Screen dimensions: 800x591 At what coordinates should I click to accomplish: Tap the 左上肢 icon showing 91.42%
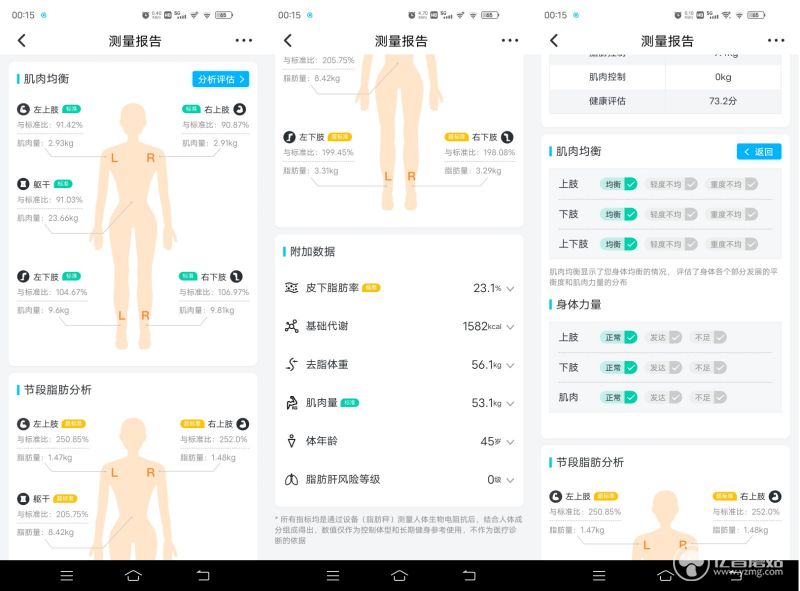click(23, 109)
